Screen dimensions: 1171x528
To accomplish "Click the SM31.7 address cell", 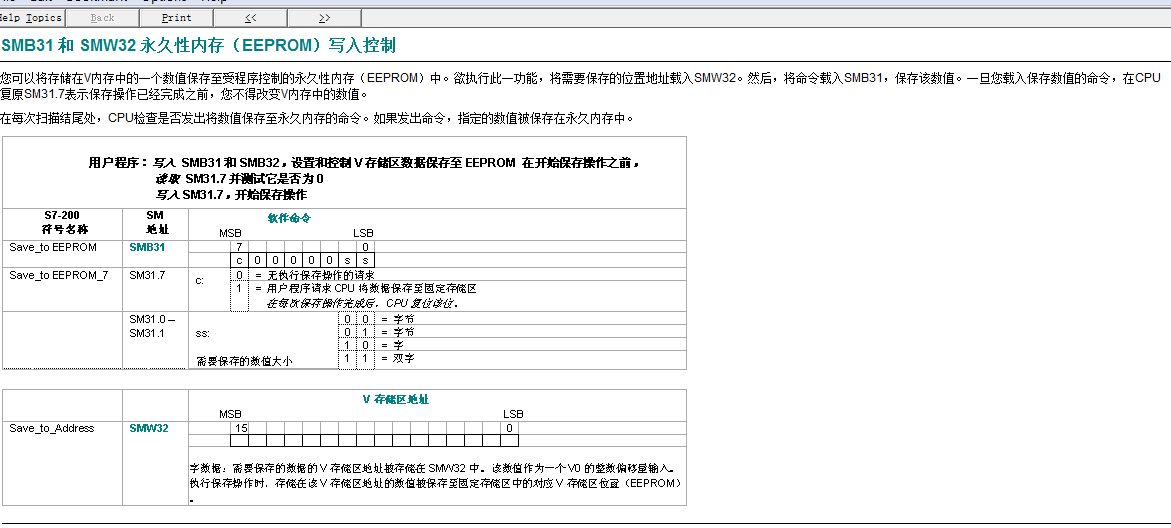I will pos(147,274).
